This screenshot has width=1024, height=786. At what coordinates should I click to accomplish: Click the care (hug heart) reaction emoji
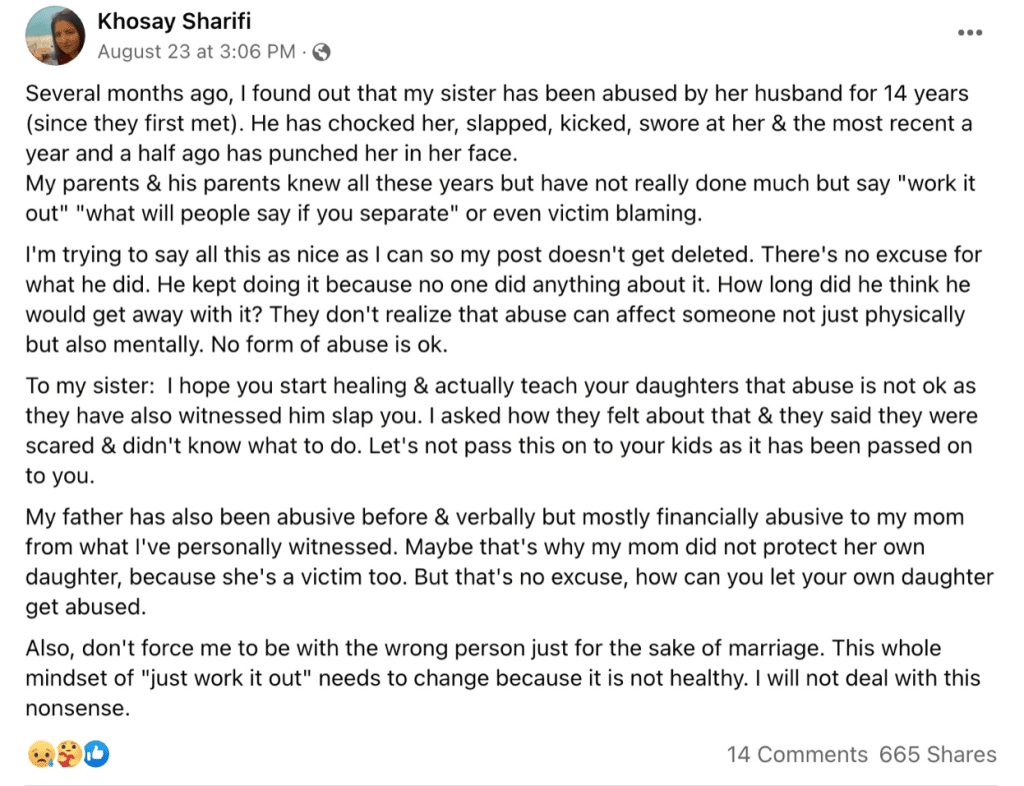click(69, 753)
